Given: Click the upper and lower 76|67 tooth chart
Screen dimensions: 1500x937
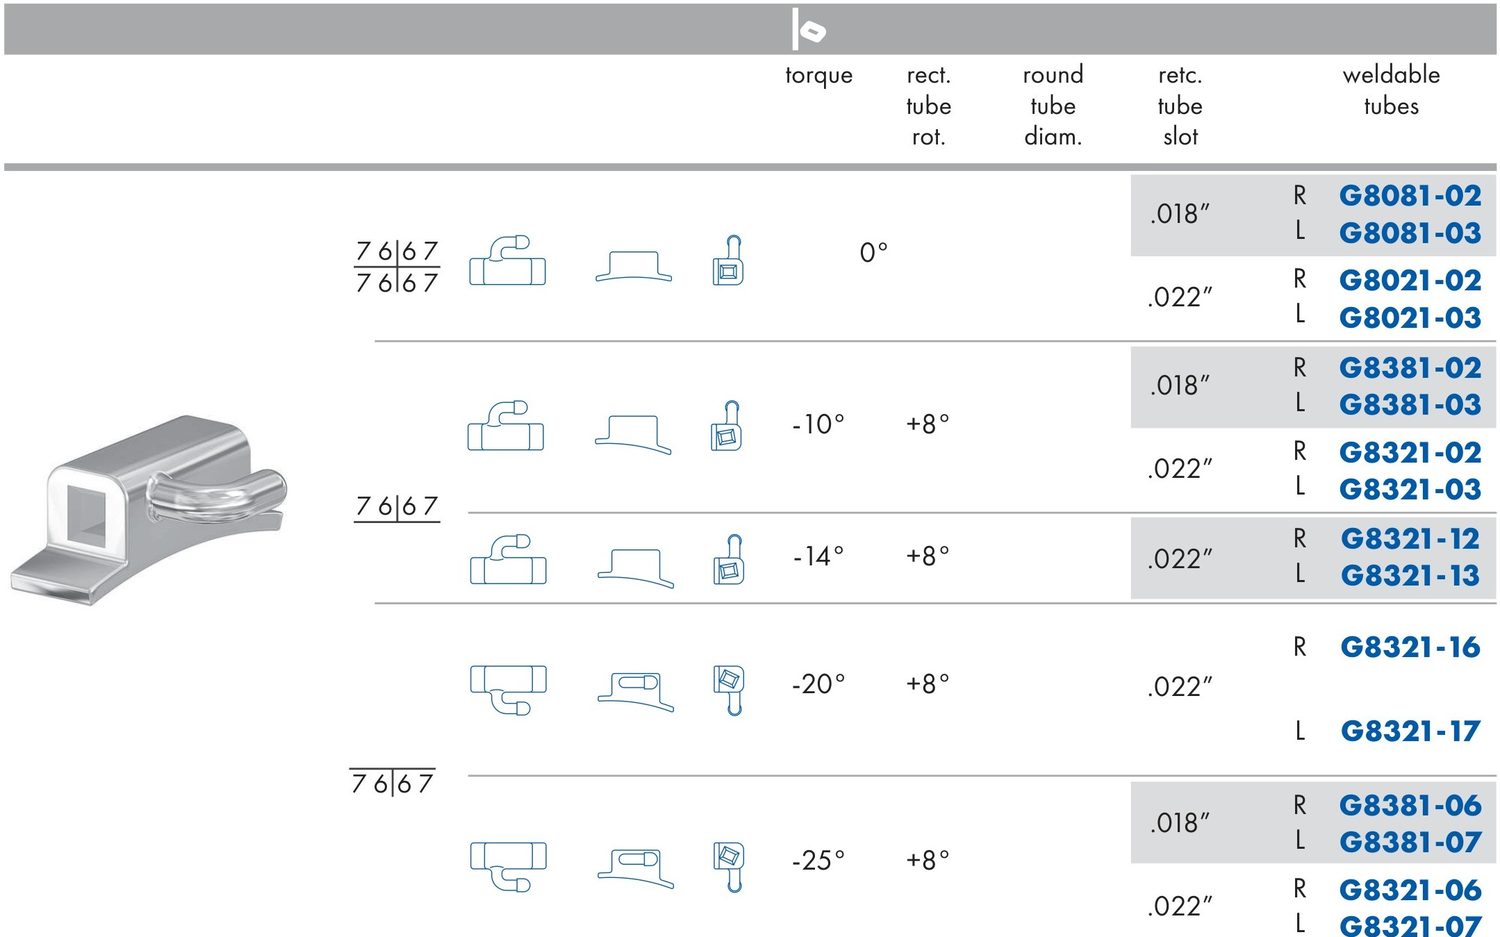Looking at the screenshot, I should 397,267.
